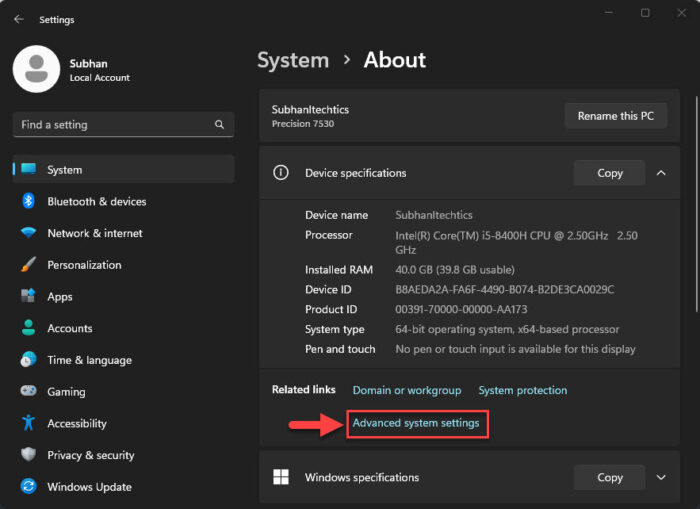700x509 pixels.
Task: Click the back arrow in Settings
Action: click(x=19, y=19)
